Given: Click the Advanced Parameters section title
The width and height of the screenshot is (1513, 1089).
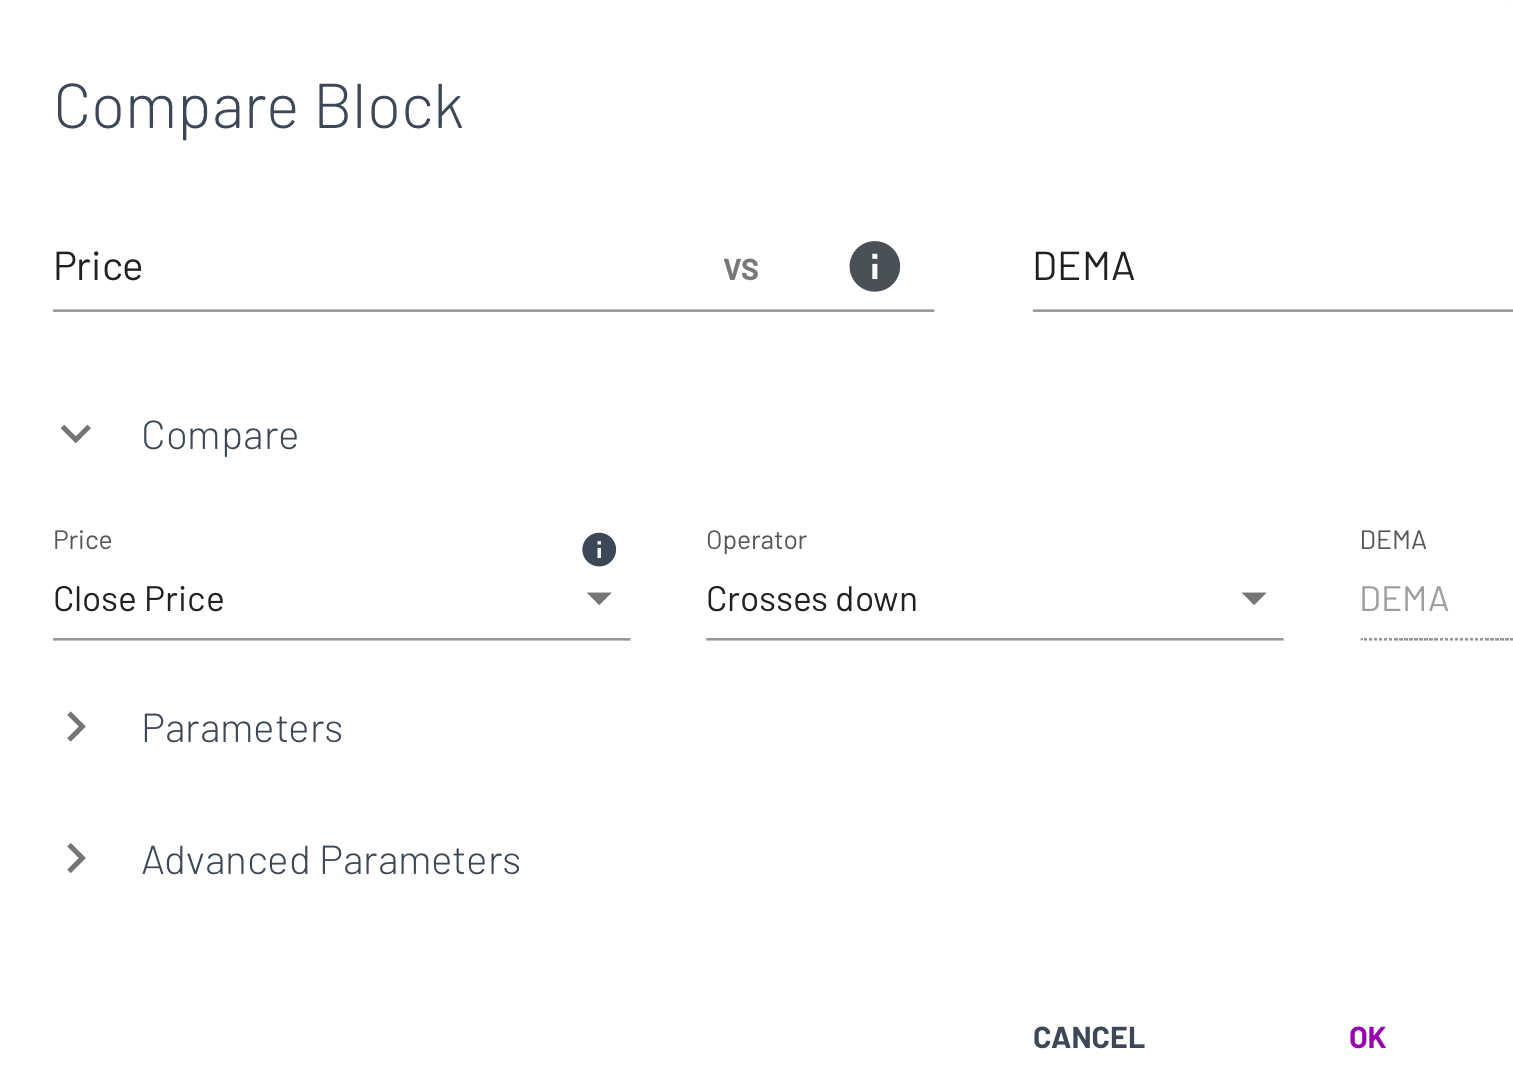Looking at the screenshot, I should 331,861.
